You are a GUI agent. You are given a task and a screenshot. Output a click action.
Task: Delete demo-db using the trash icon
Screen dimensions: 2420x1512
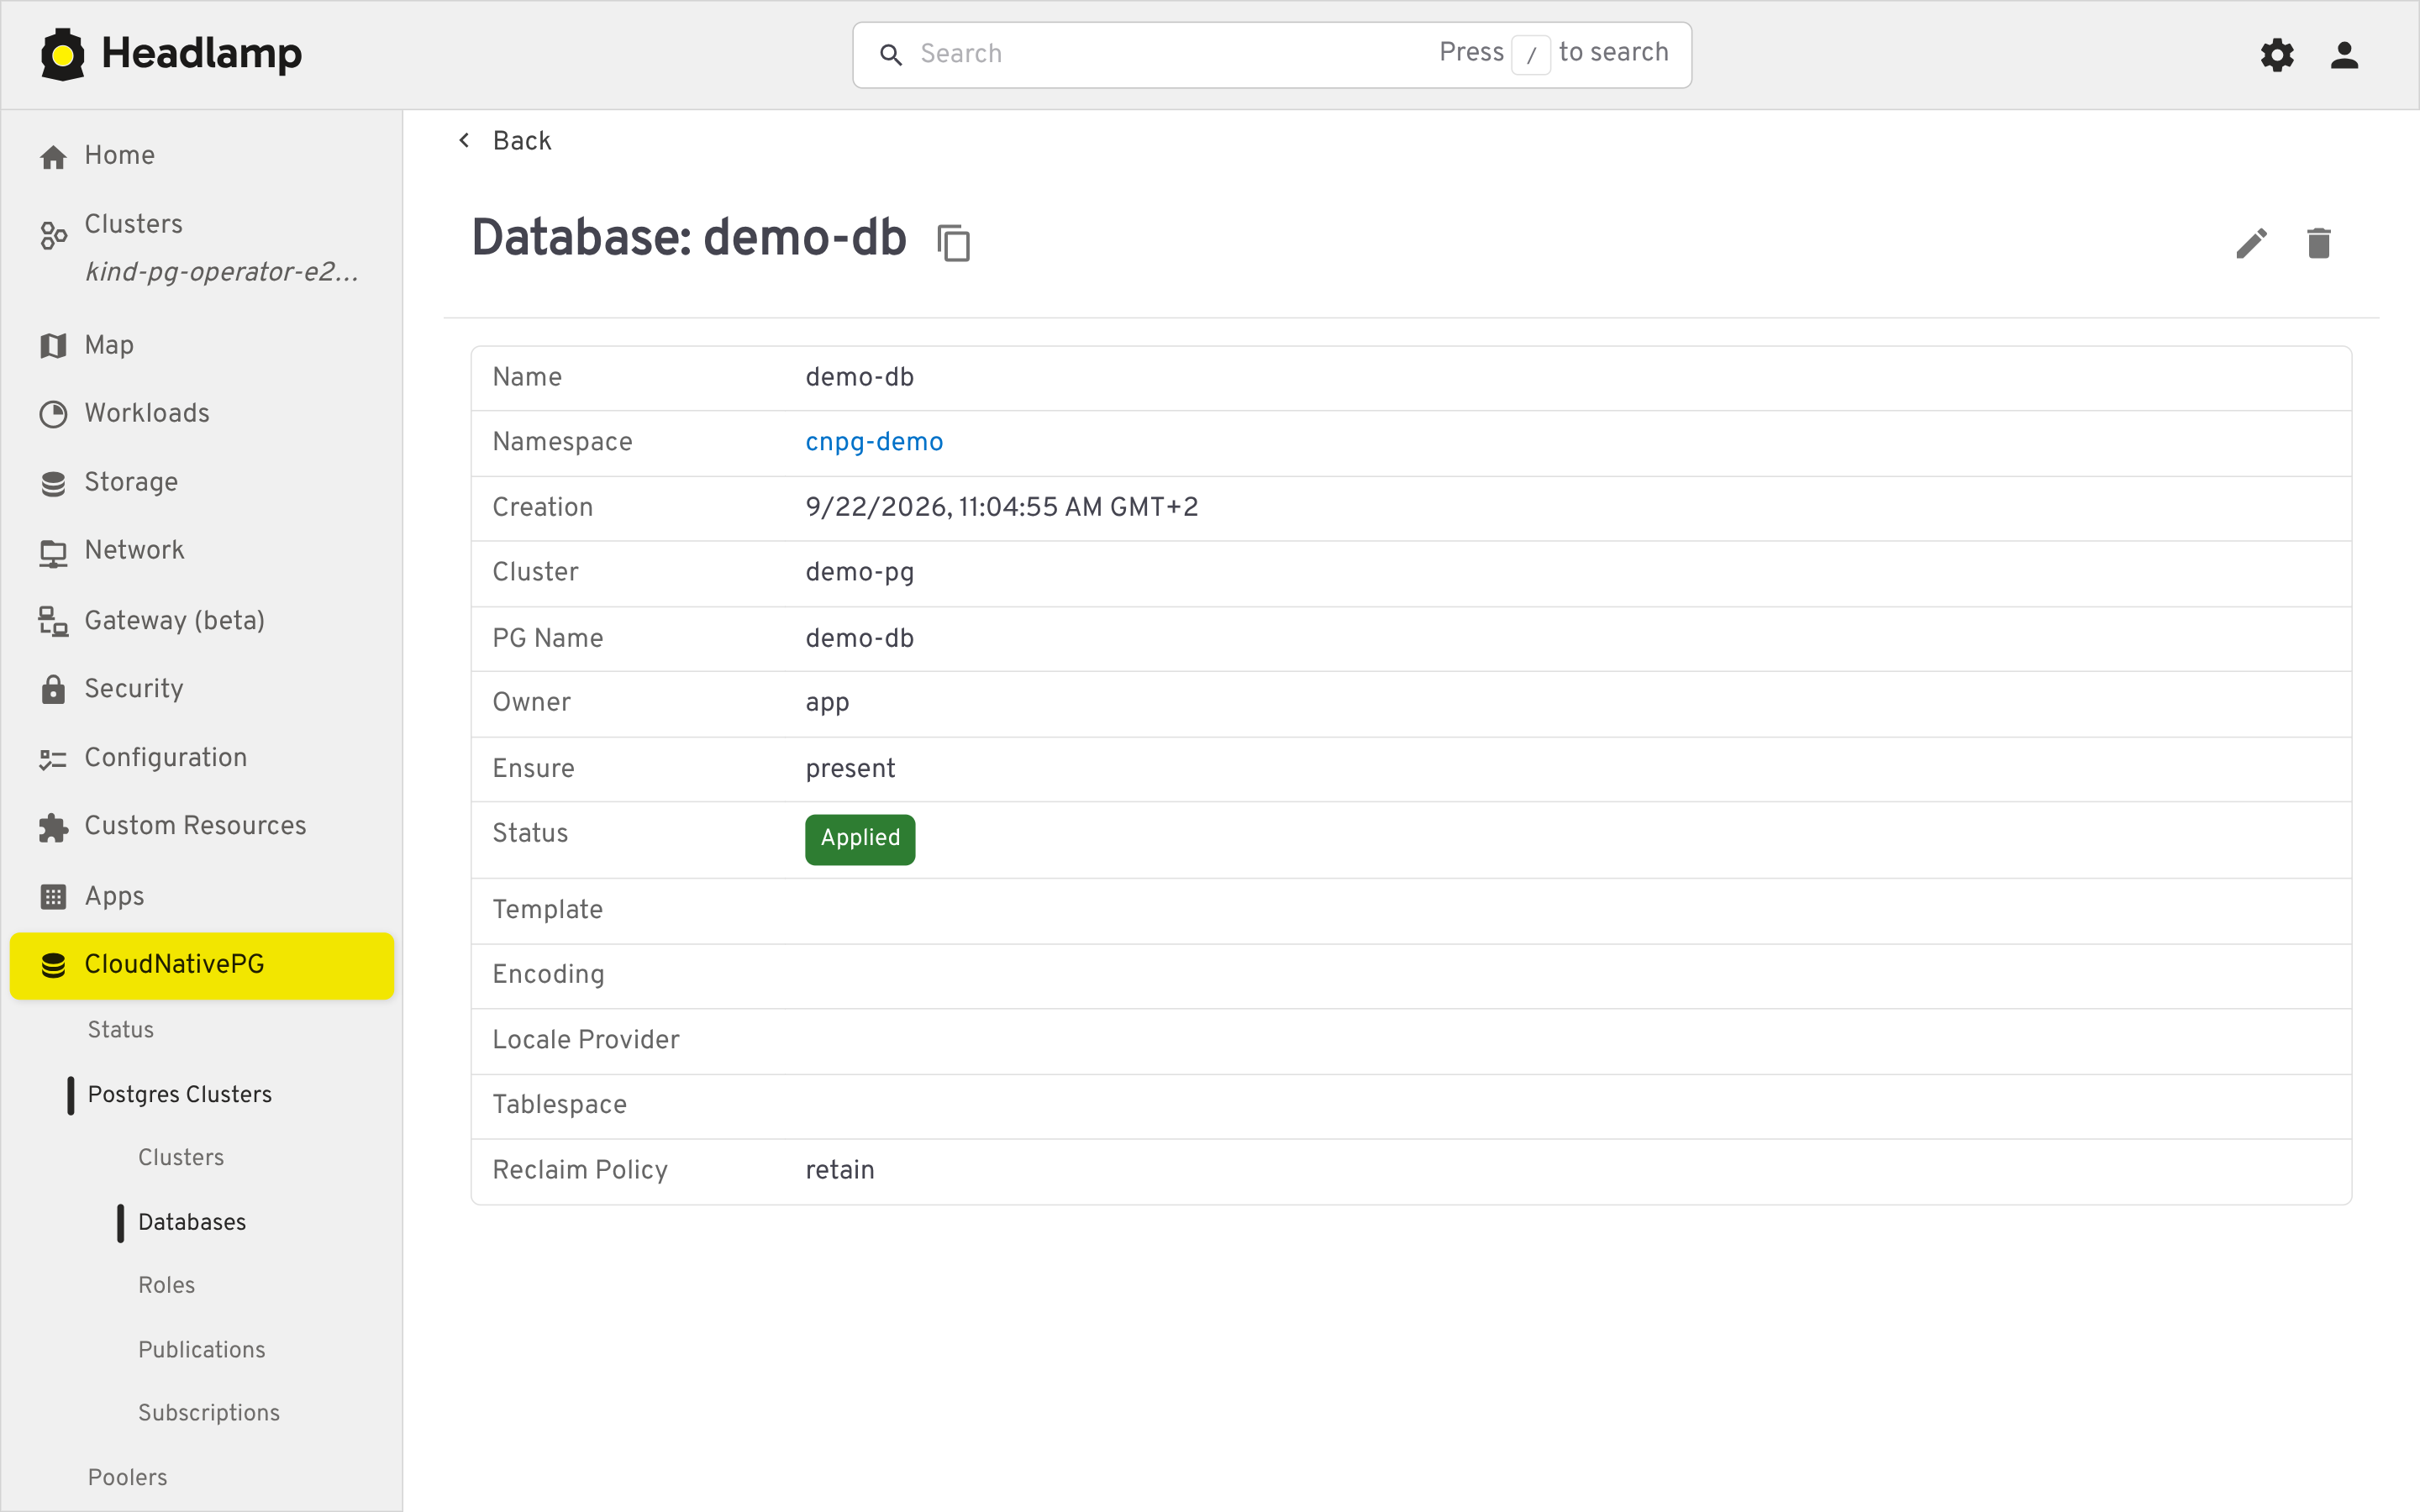pyautogui.click(x=2318, y=242)
